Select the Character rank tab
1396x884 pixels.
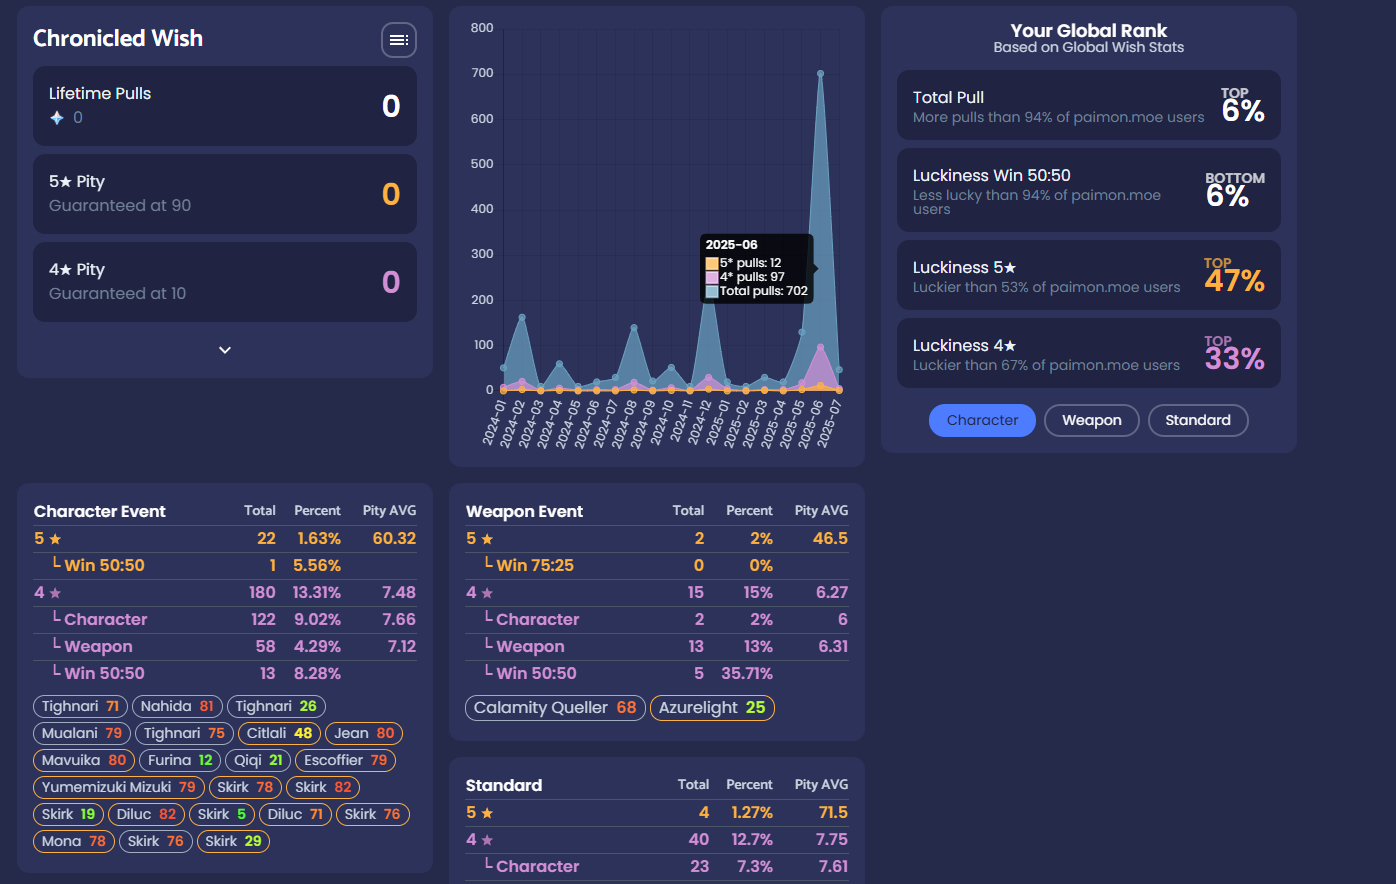point(982,420)
